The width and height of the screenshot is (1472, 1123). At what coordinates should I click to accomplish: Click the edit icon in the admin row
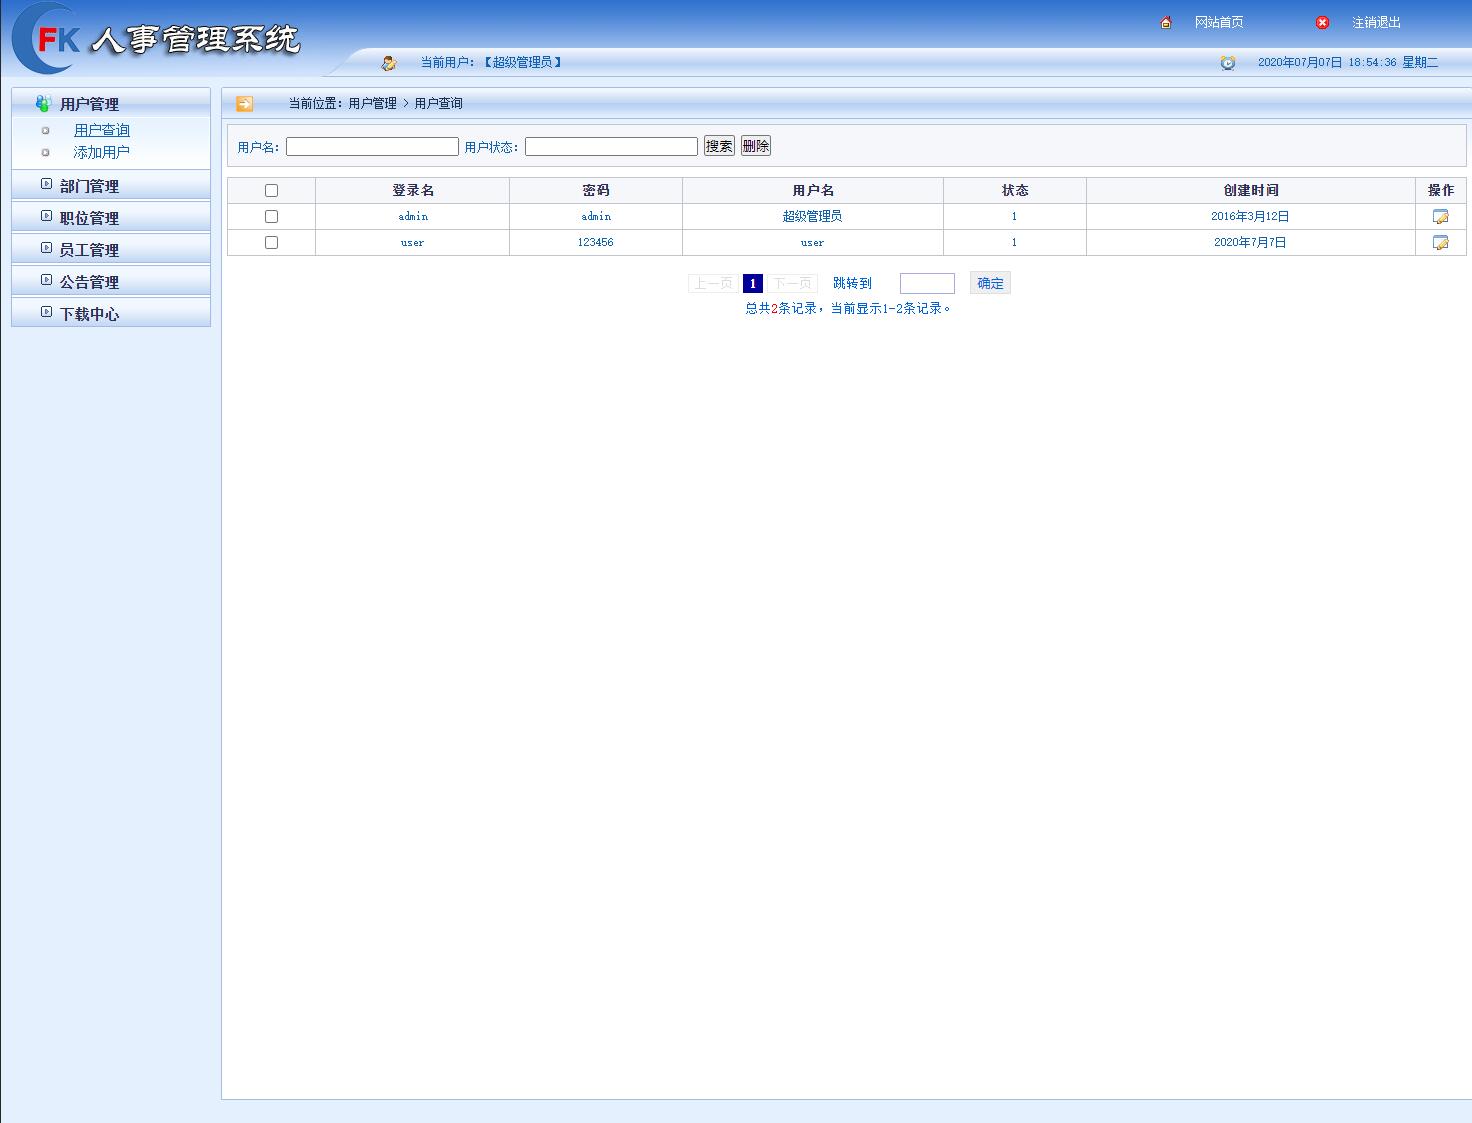coord(1439,214)
